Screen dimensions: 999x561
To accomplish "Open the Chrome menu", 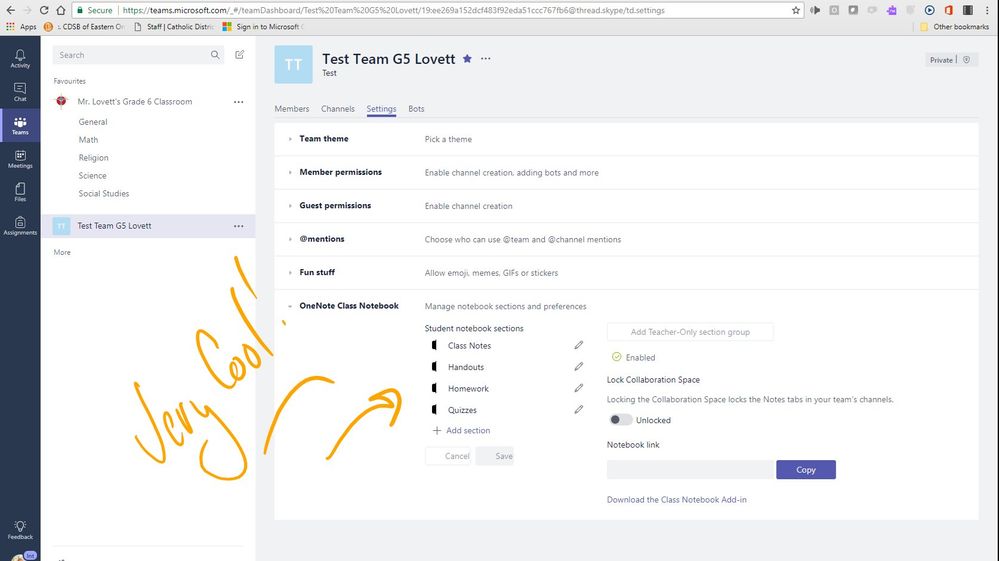I will (x=987, y=10).
